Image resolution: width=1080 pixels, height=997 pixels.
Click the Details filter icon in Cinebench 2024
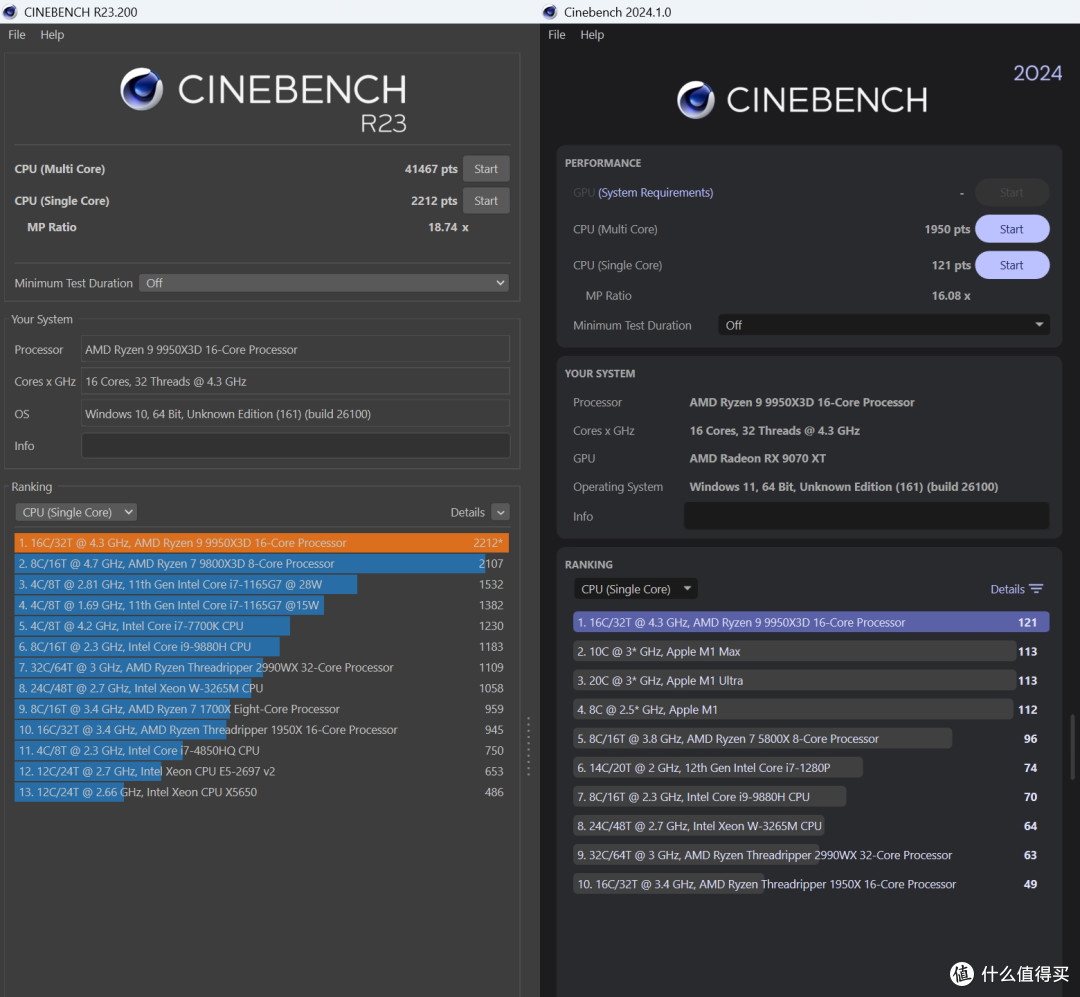click(x=1036, y=589)
